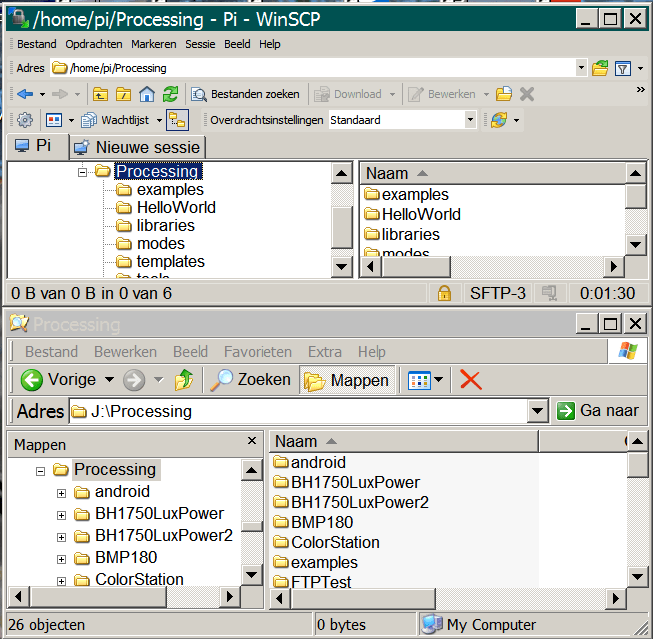
Task: Click the toolbar overflow chevron in WinSCP
Action: [x=641, y=89]
